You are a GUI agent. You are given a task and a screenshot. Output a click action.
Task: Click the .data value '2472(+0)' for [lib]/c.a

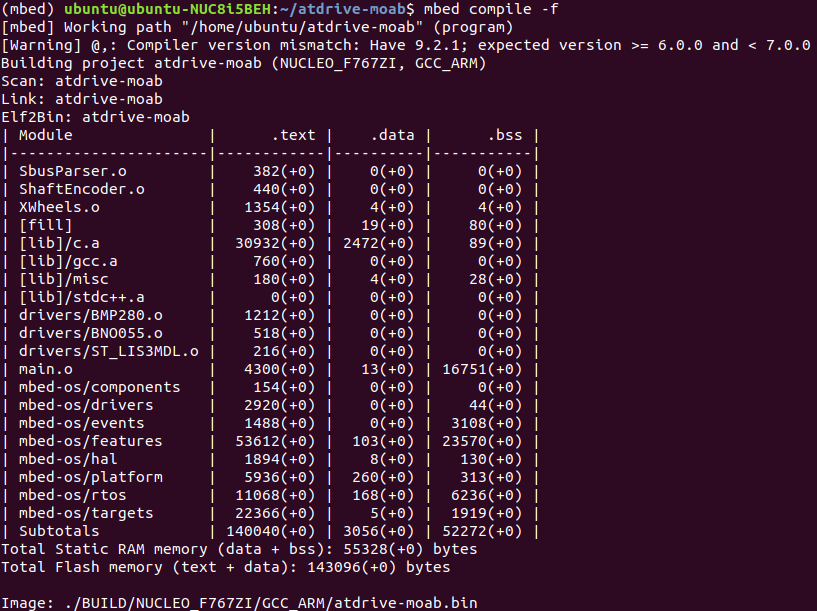[x=379, y=243]
